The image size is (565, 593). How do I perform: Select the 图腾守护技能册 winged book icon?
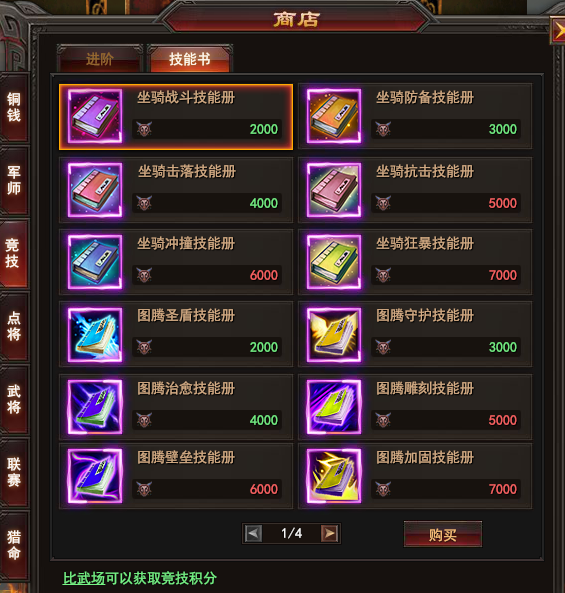[x=334, y=335]
